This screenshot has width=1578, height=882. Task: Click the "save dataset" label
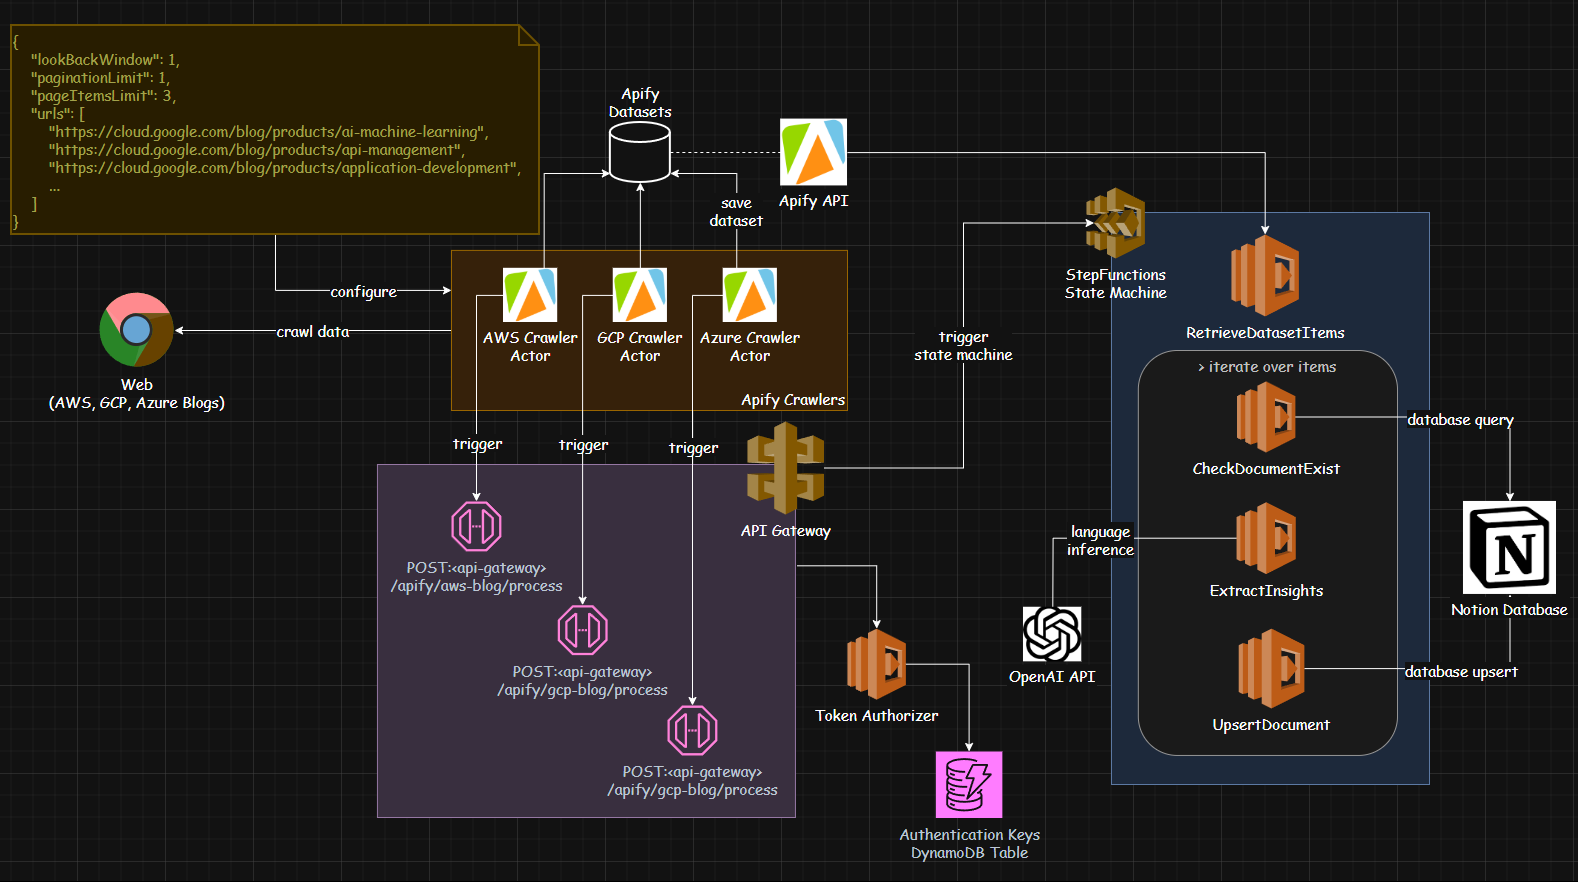point(736,212)
